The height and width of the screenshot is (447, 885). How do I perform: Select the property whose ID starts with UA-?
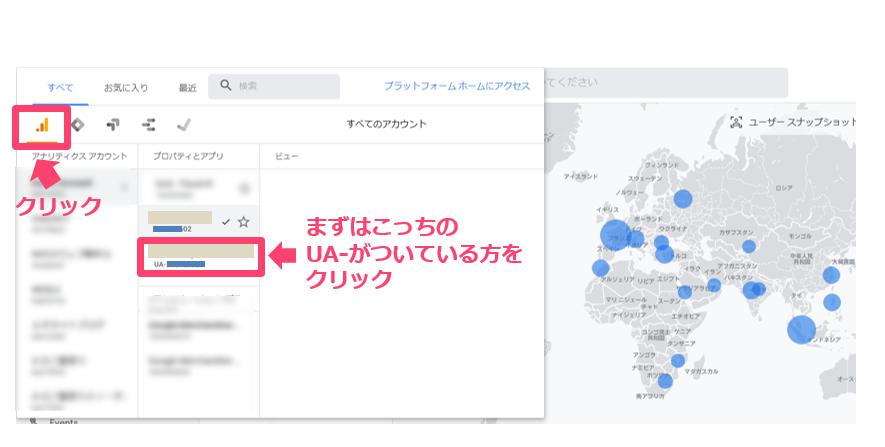point(201,257)
